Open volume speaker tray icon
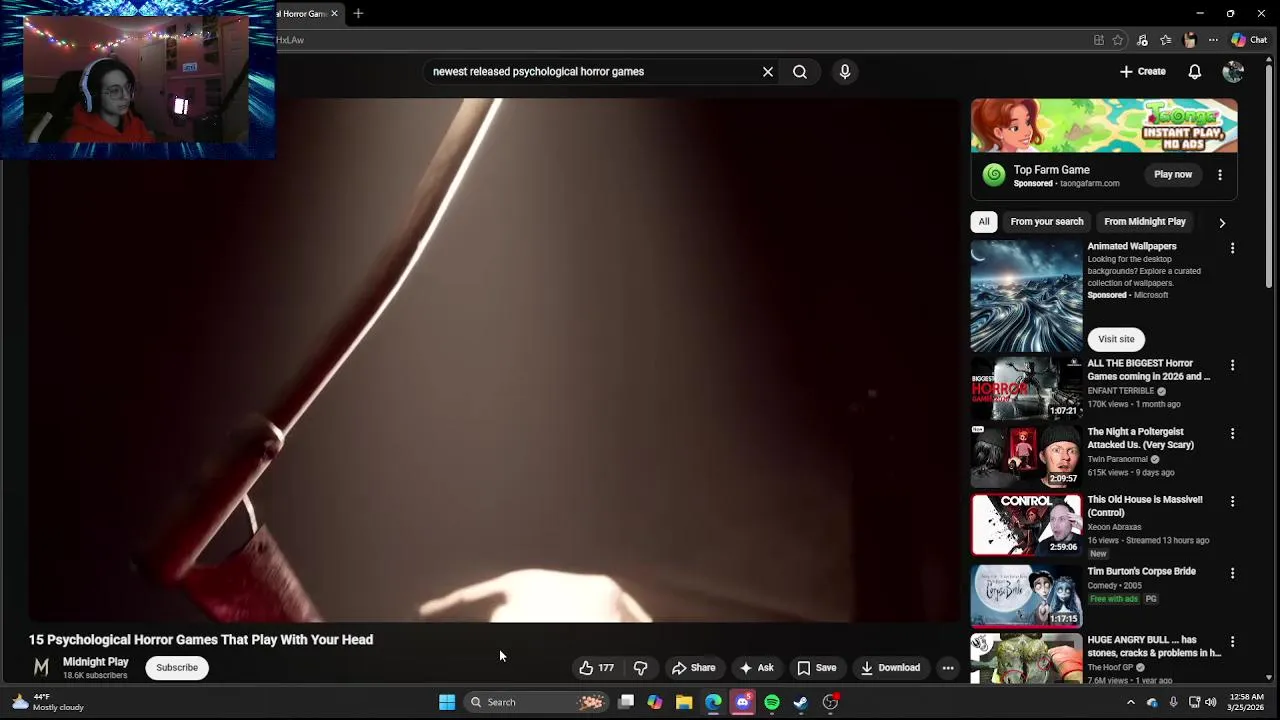 pos(1210,702)
